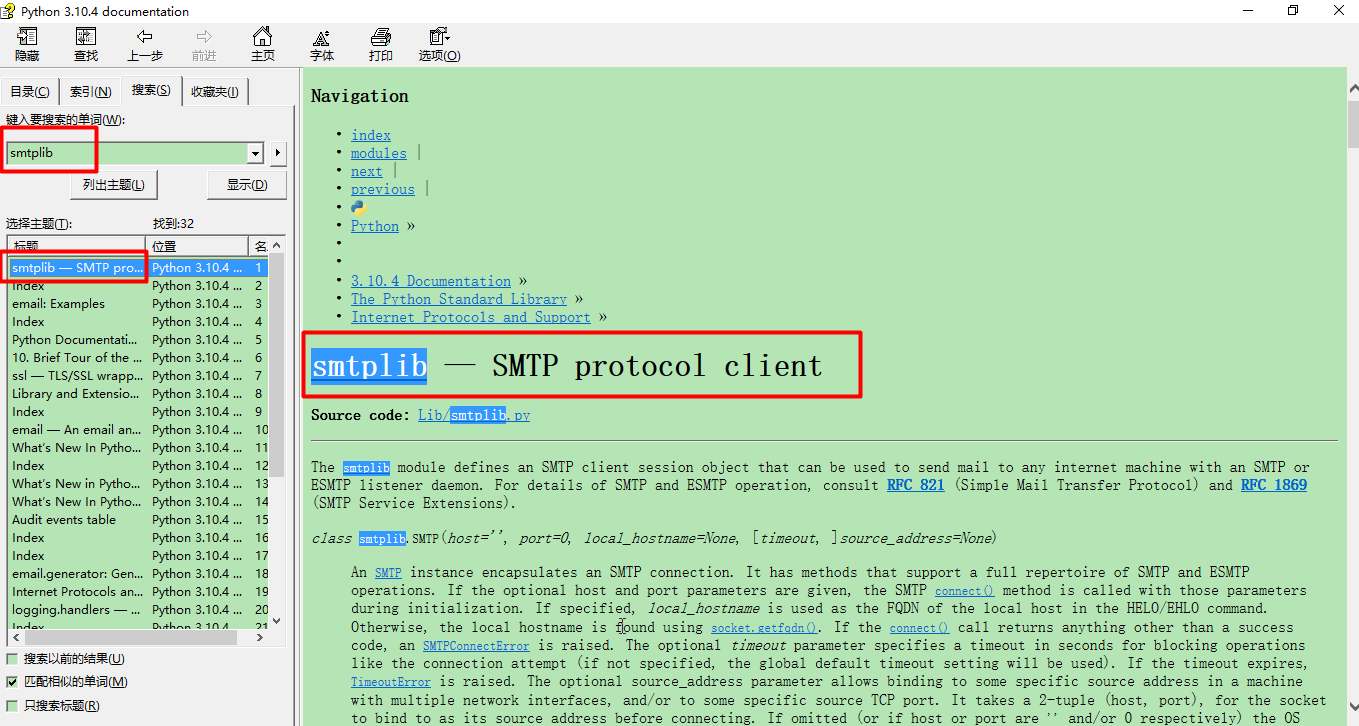Toggle 搜索以前的结果 checkbox

(x=12, y=659)
